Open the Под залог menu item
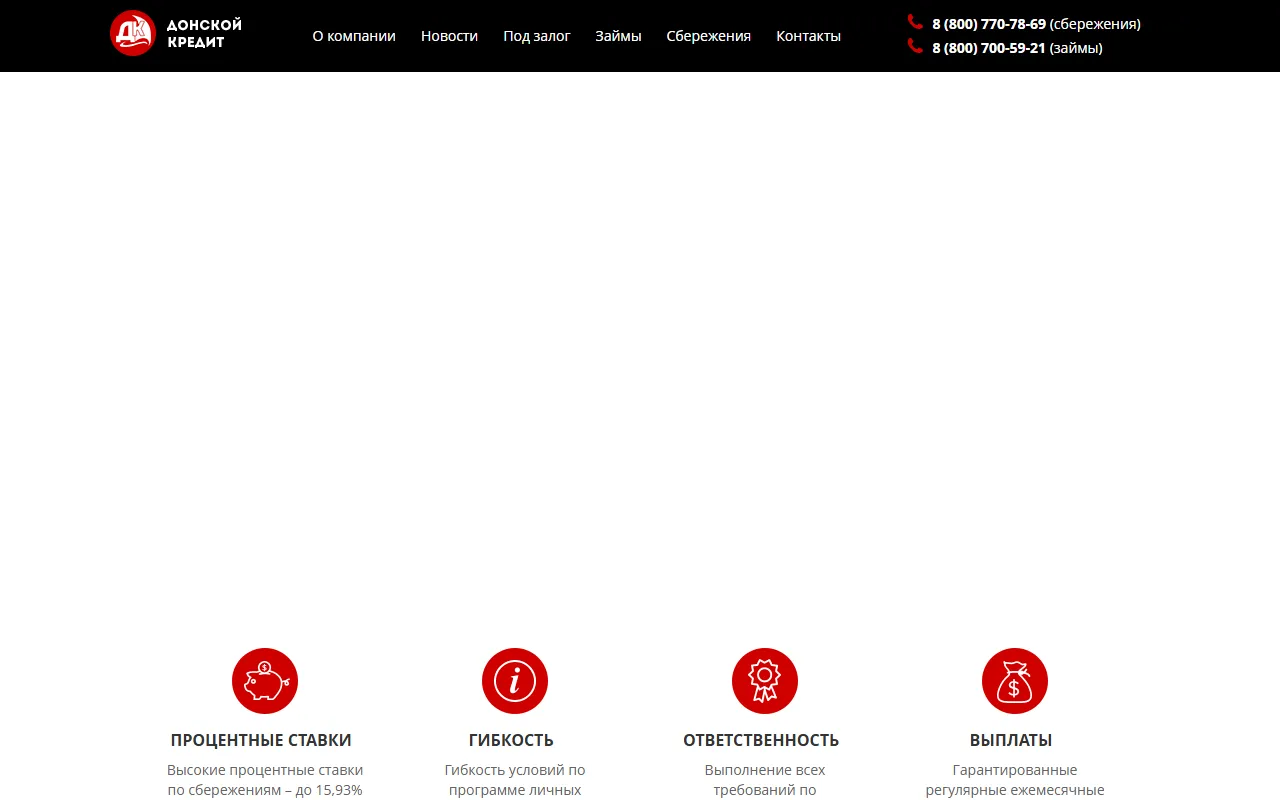 [537, 36]
